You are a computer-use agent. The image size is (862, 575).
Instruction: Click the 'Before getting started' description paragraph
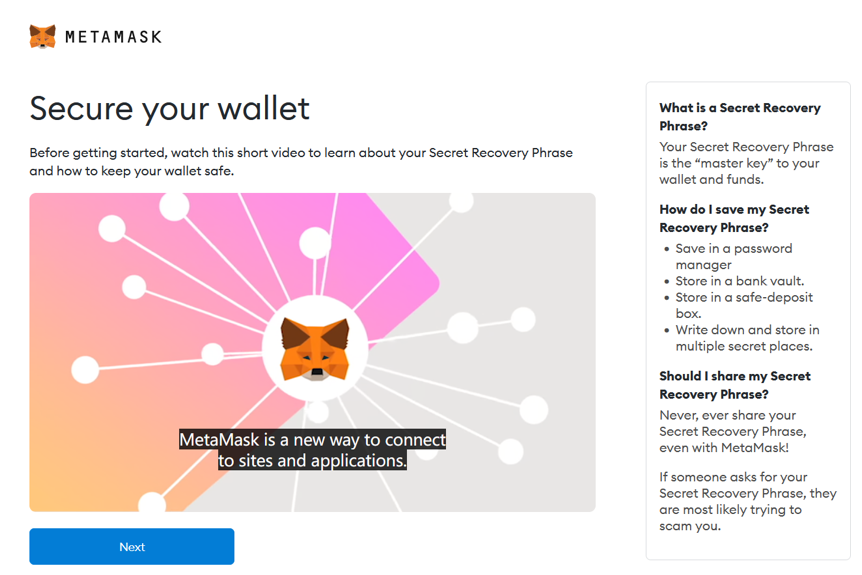pyautogui.click(x=301, y=162)
